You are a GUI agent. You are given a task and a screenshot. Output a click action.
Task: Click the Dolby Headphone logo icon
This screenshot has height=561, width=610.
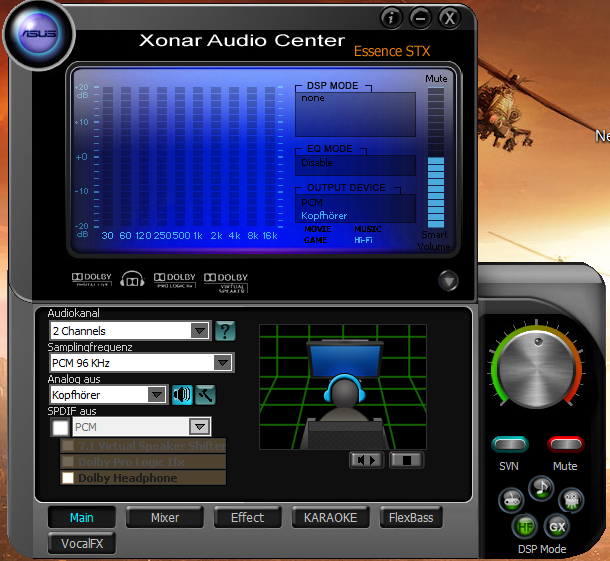132,280
